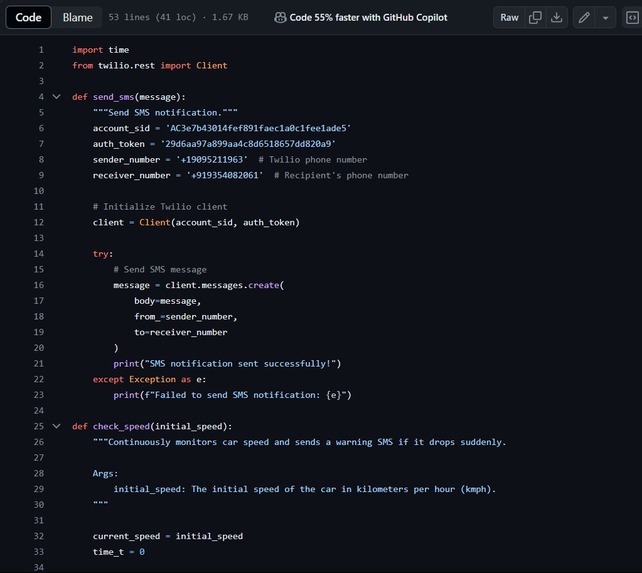The width and height of the screenshot is (642, 573).
Task: Select line number 6
Action: 41,128
